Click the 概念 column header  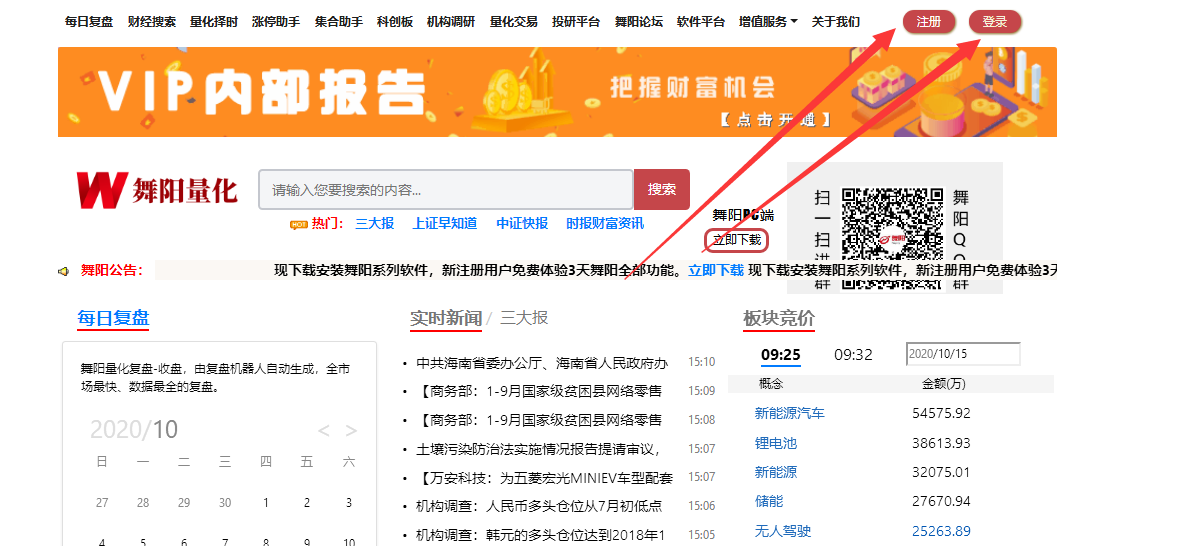point(771,384)
